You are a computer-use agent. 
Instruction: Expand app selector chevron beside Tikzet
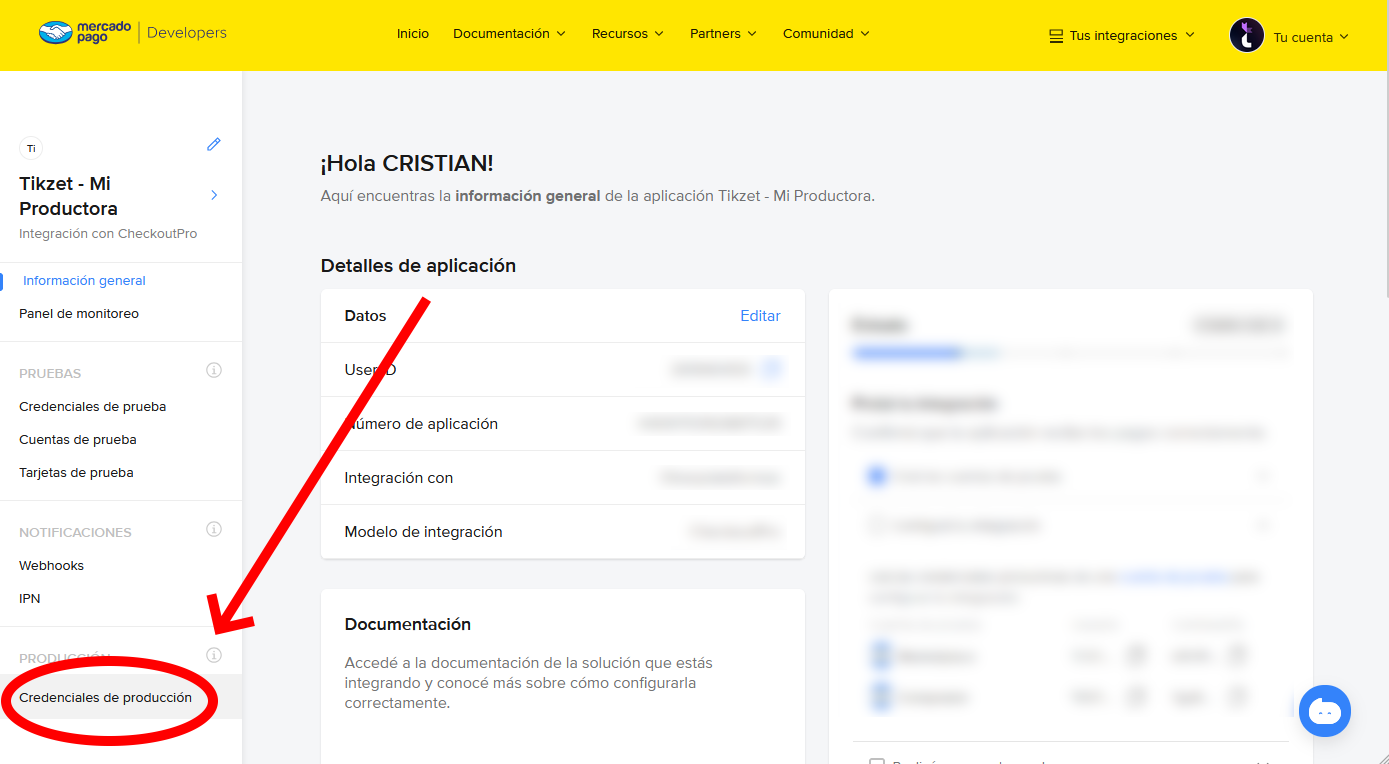tap(214, 195)
